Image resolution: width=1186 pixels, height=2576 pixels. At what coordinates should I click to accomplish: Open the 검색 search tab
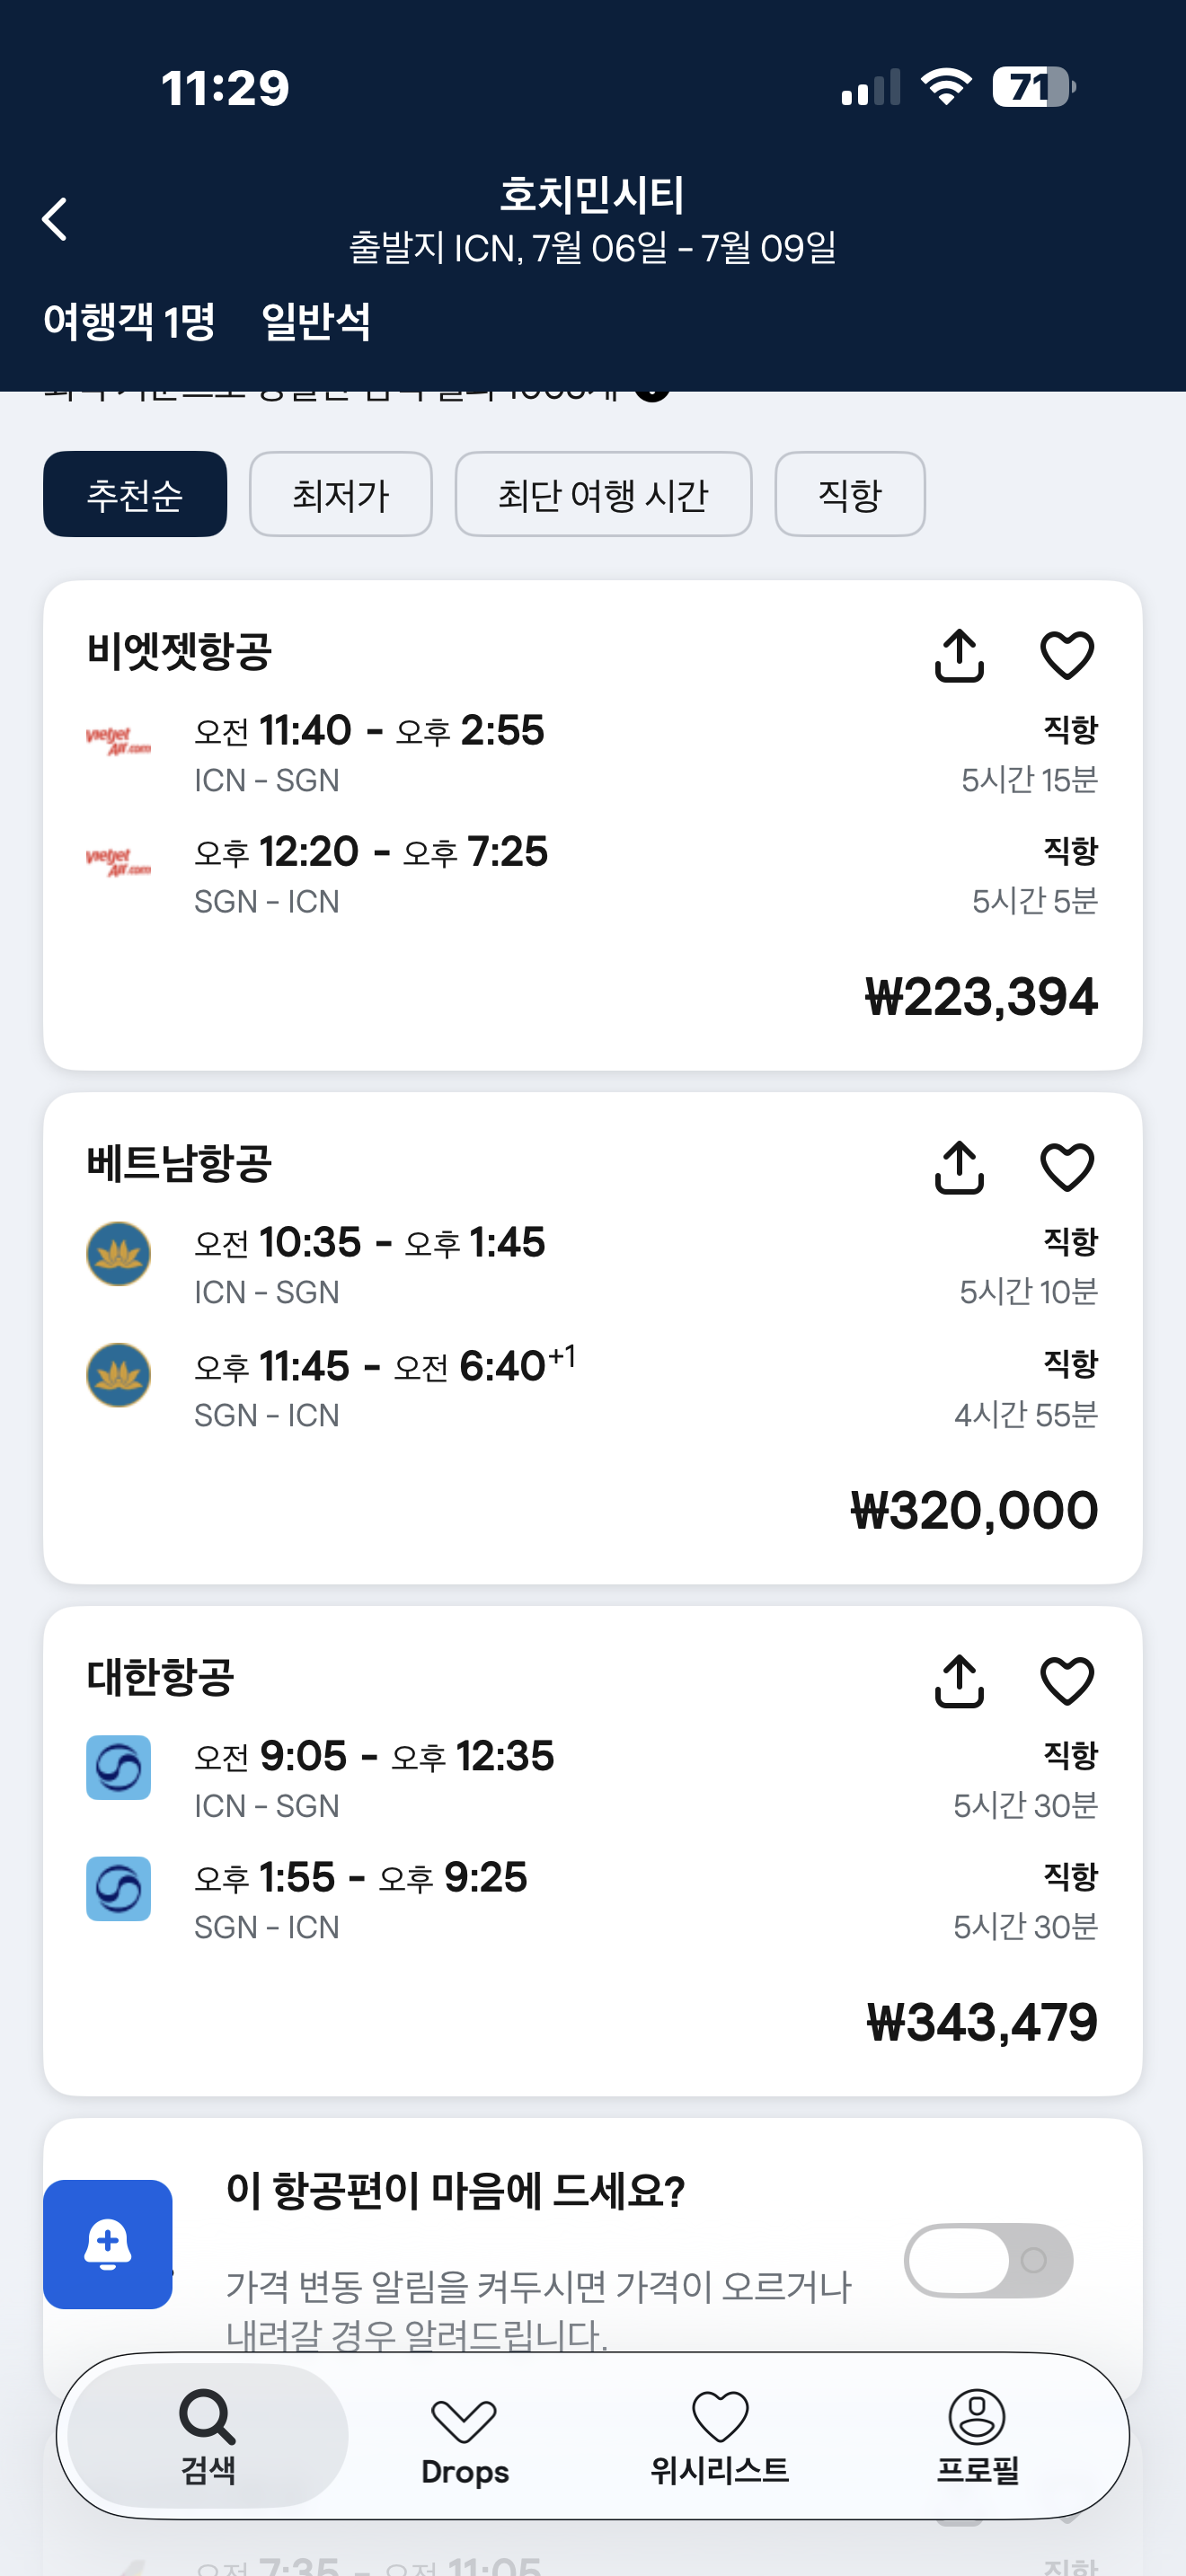pyautogui.click(x=208, y=2436)
